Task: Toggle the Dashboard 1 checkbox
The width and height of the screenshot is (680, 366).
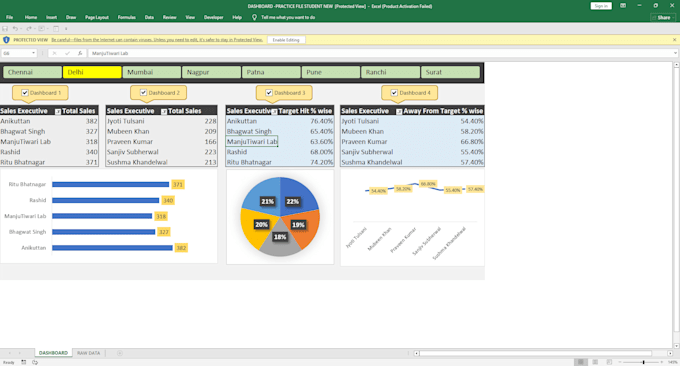Action: (x=25, y=93)
